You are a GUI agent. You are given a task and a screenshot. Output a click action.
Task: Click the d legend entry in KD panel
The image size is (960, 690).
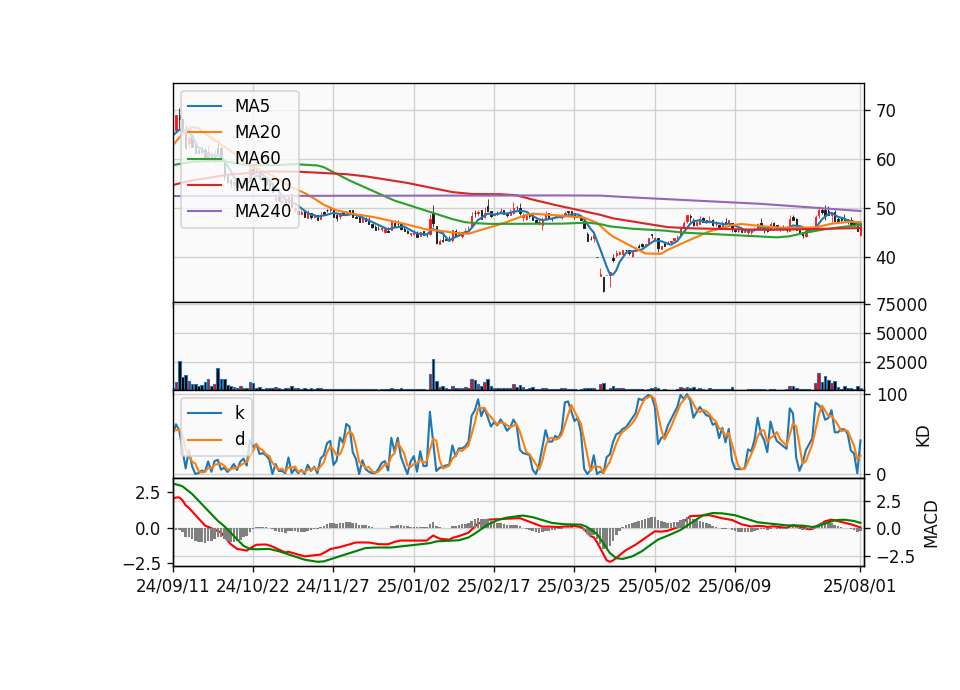click(239, 439)
